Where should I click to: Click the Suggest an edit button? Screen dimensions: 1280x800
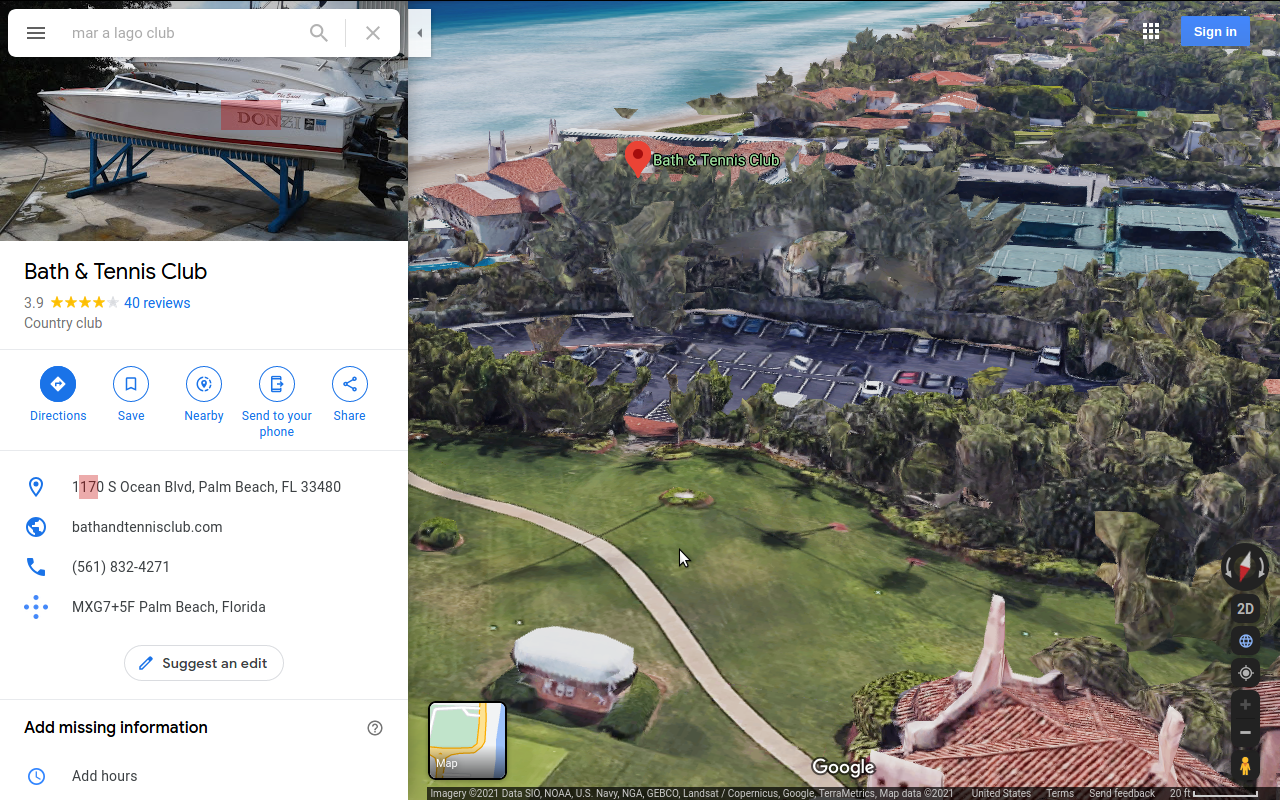point(204,663)
